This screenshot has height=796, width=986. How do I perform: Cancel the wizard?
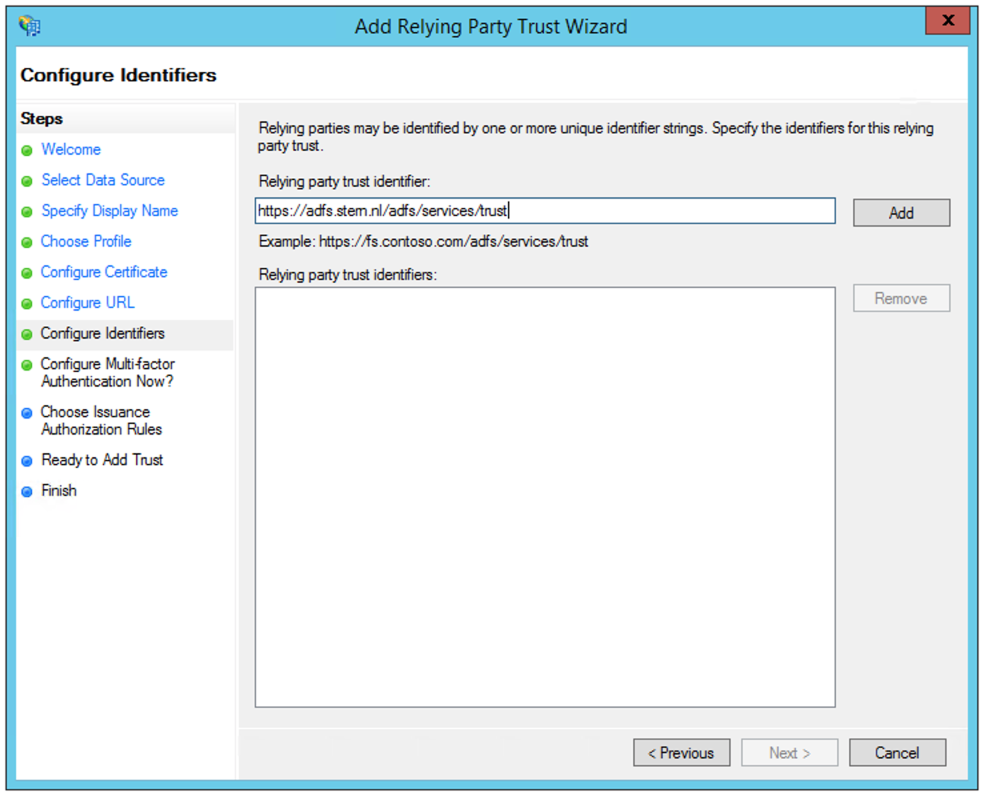897,753
